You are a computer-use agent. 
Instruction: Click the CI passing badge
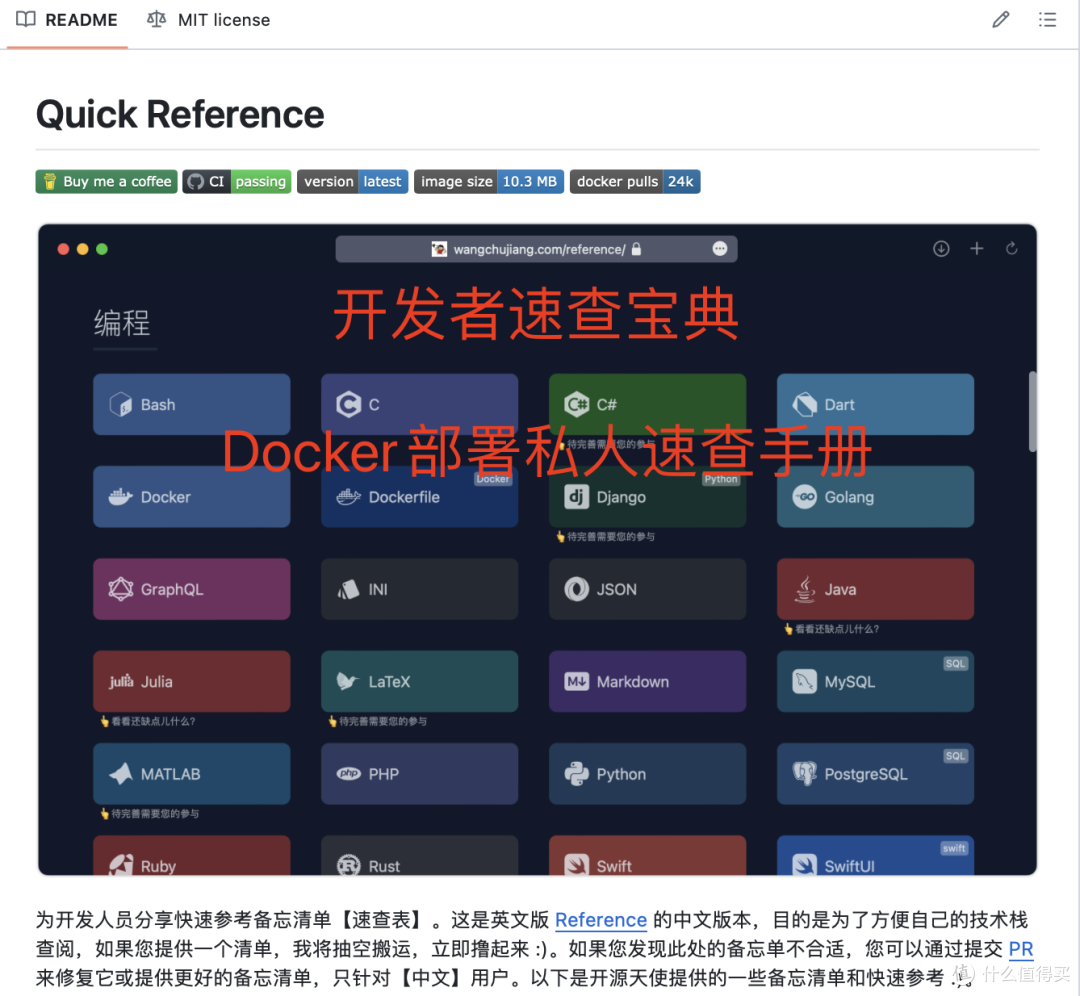236,182
